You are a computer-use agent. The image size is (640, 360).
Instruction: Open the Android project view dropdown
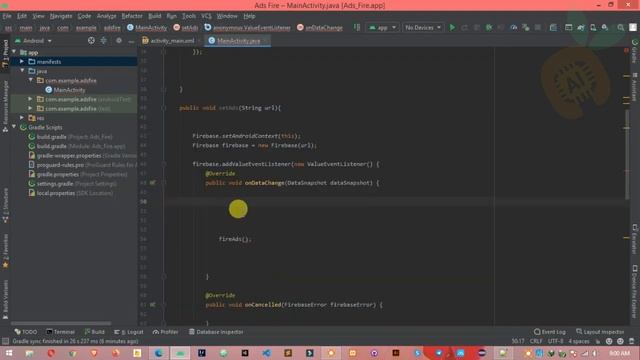point(33,41)
